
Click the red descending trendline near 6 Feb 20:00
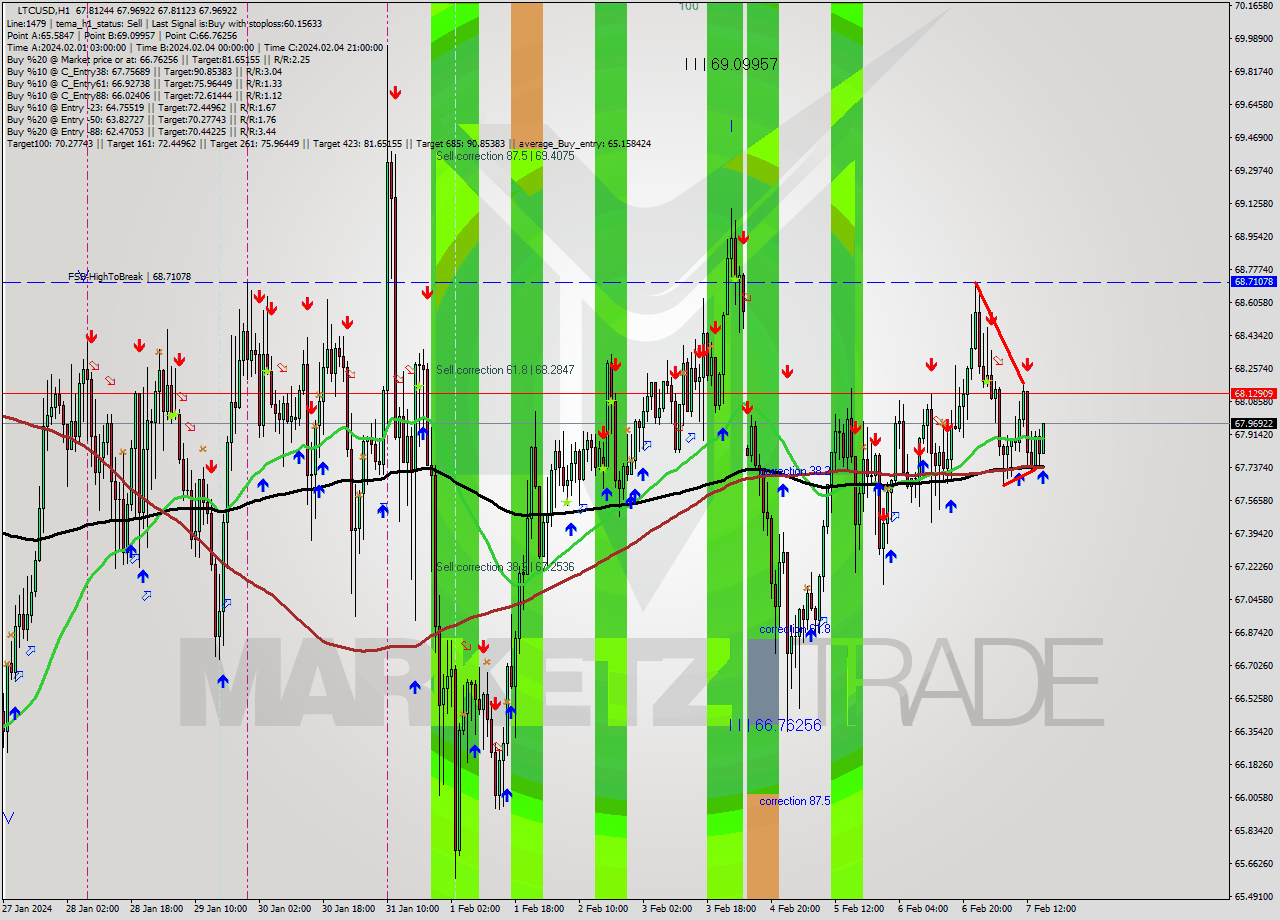coord(999,333)
